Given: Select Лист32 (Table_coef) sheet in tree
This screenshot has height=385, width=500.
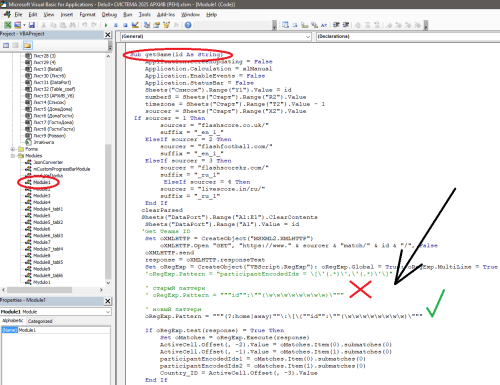Looking at the screenshot, I should (x=54, y=89).
